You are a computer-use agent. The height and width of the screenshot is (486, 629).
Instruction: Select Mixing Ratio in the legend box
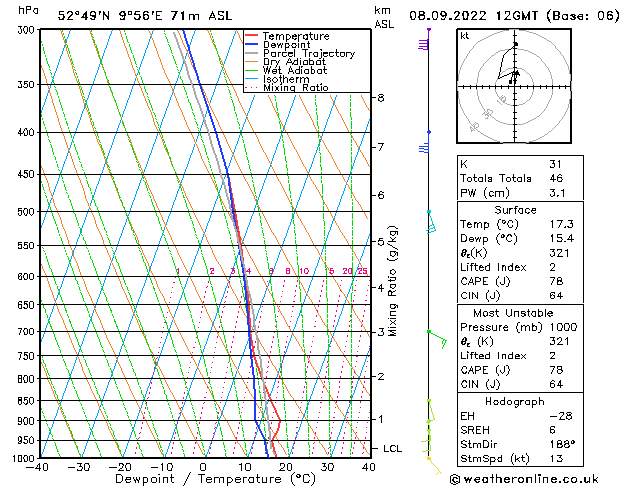tap(296, 87)
